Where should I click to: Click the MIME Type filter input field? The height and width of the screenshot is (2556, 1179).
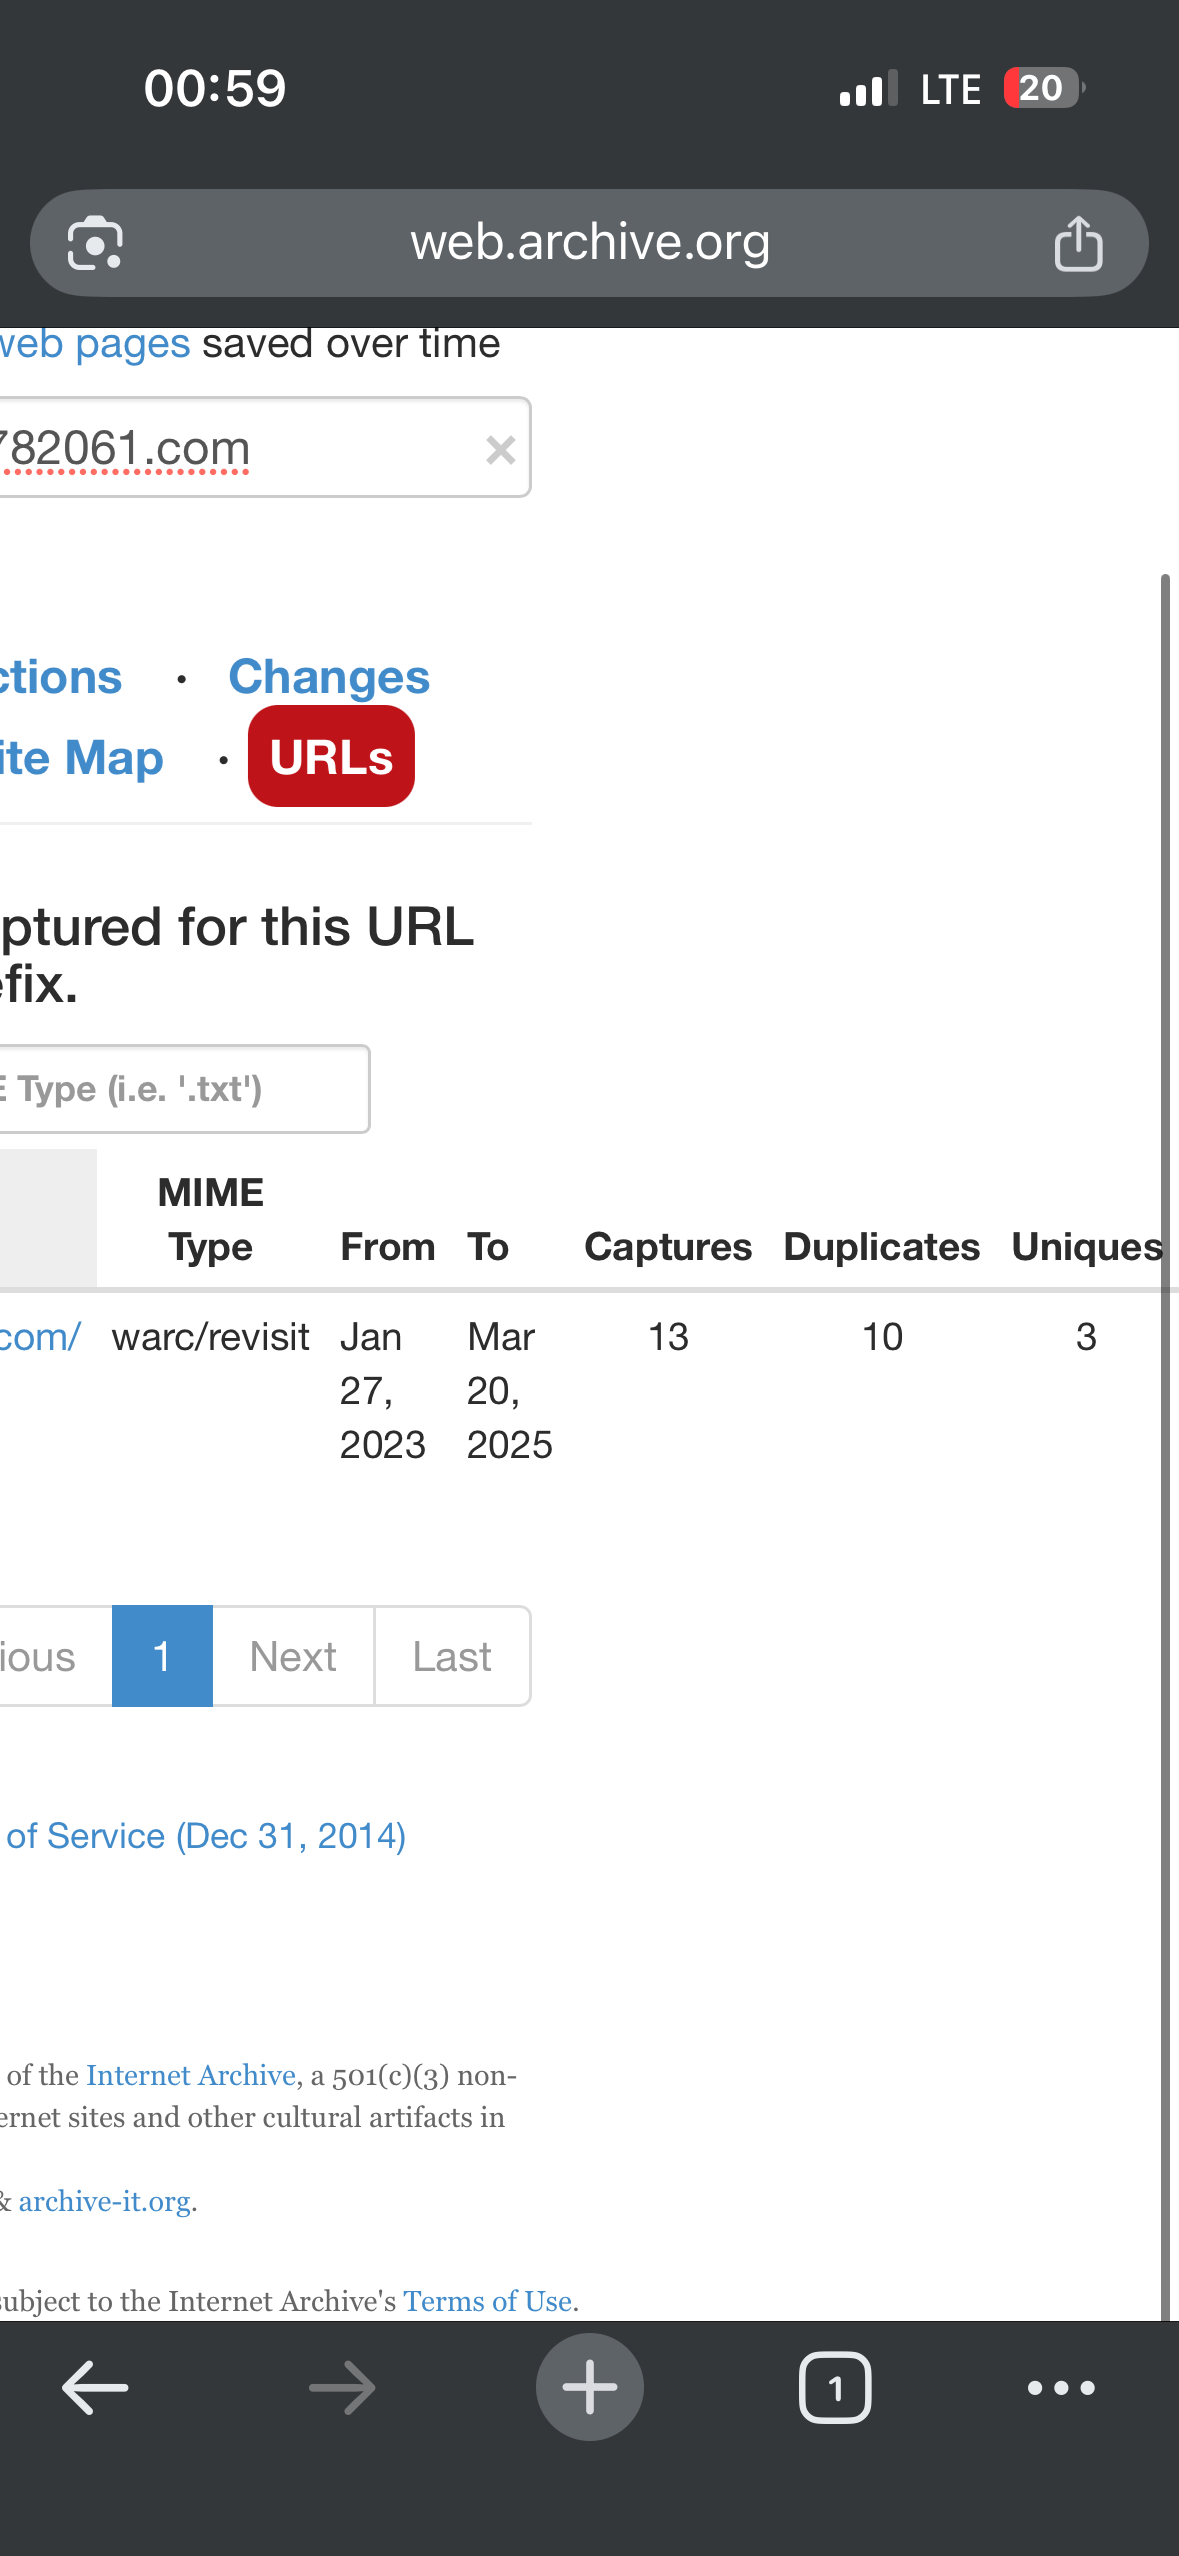tap(180, 1089)
